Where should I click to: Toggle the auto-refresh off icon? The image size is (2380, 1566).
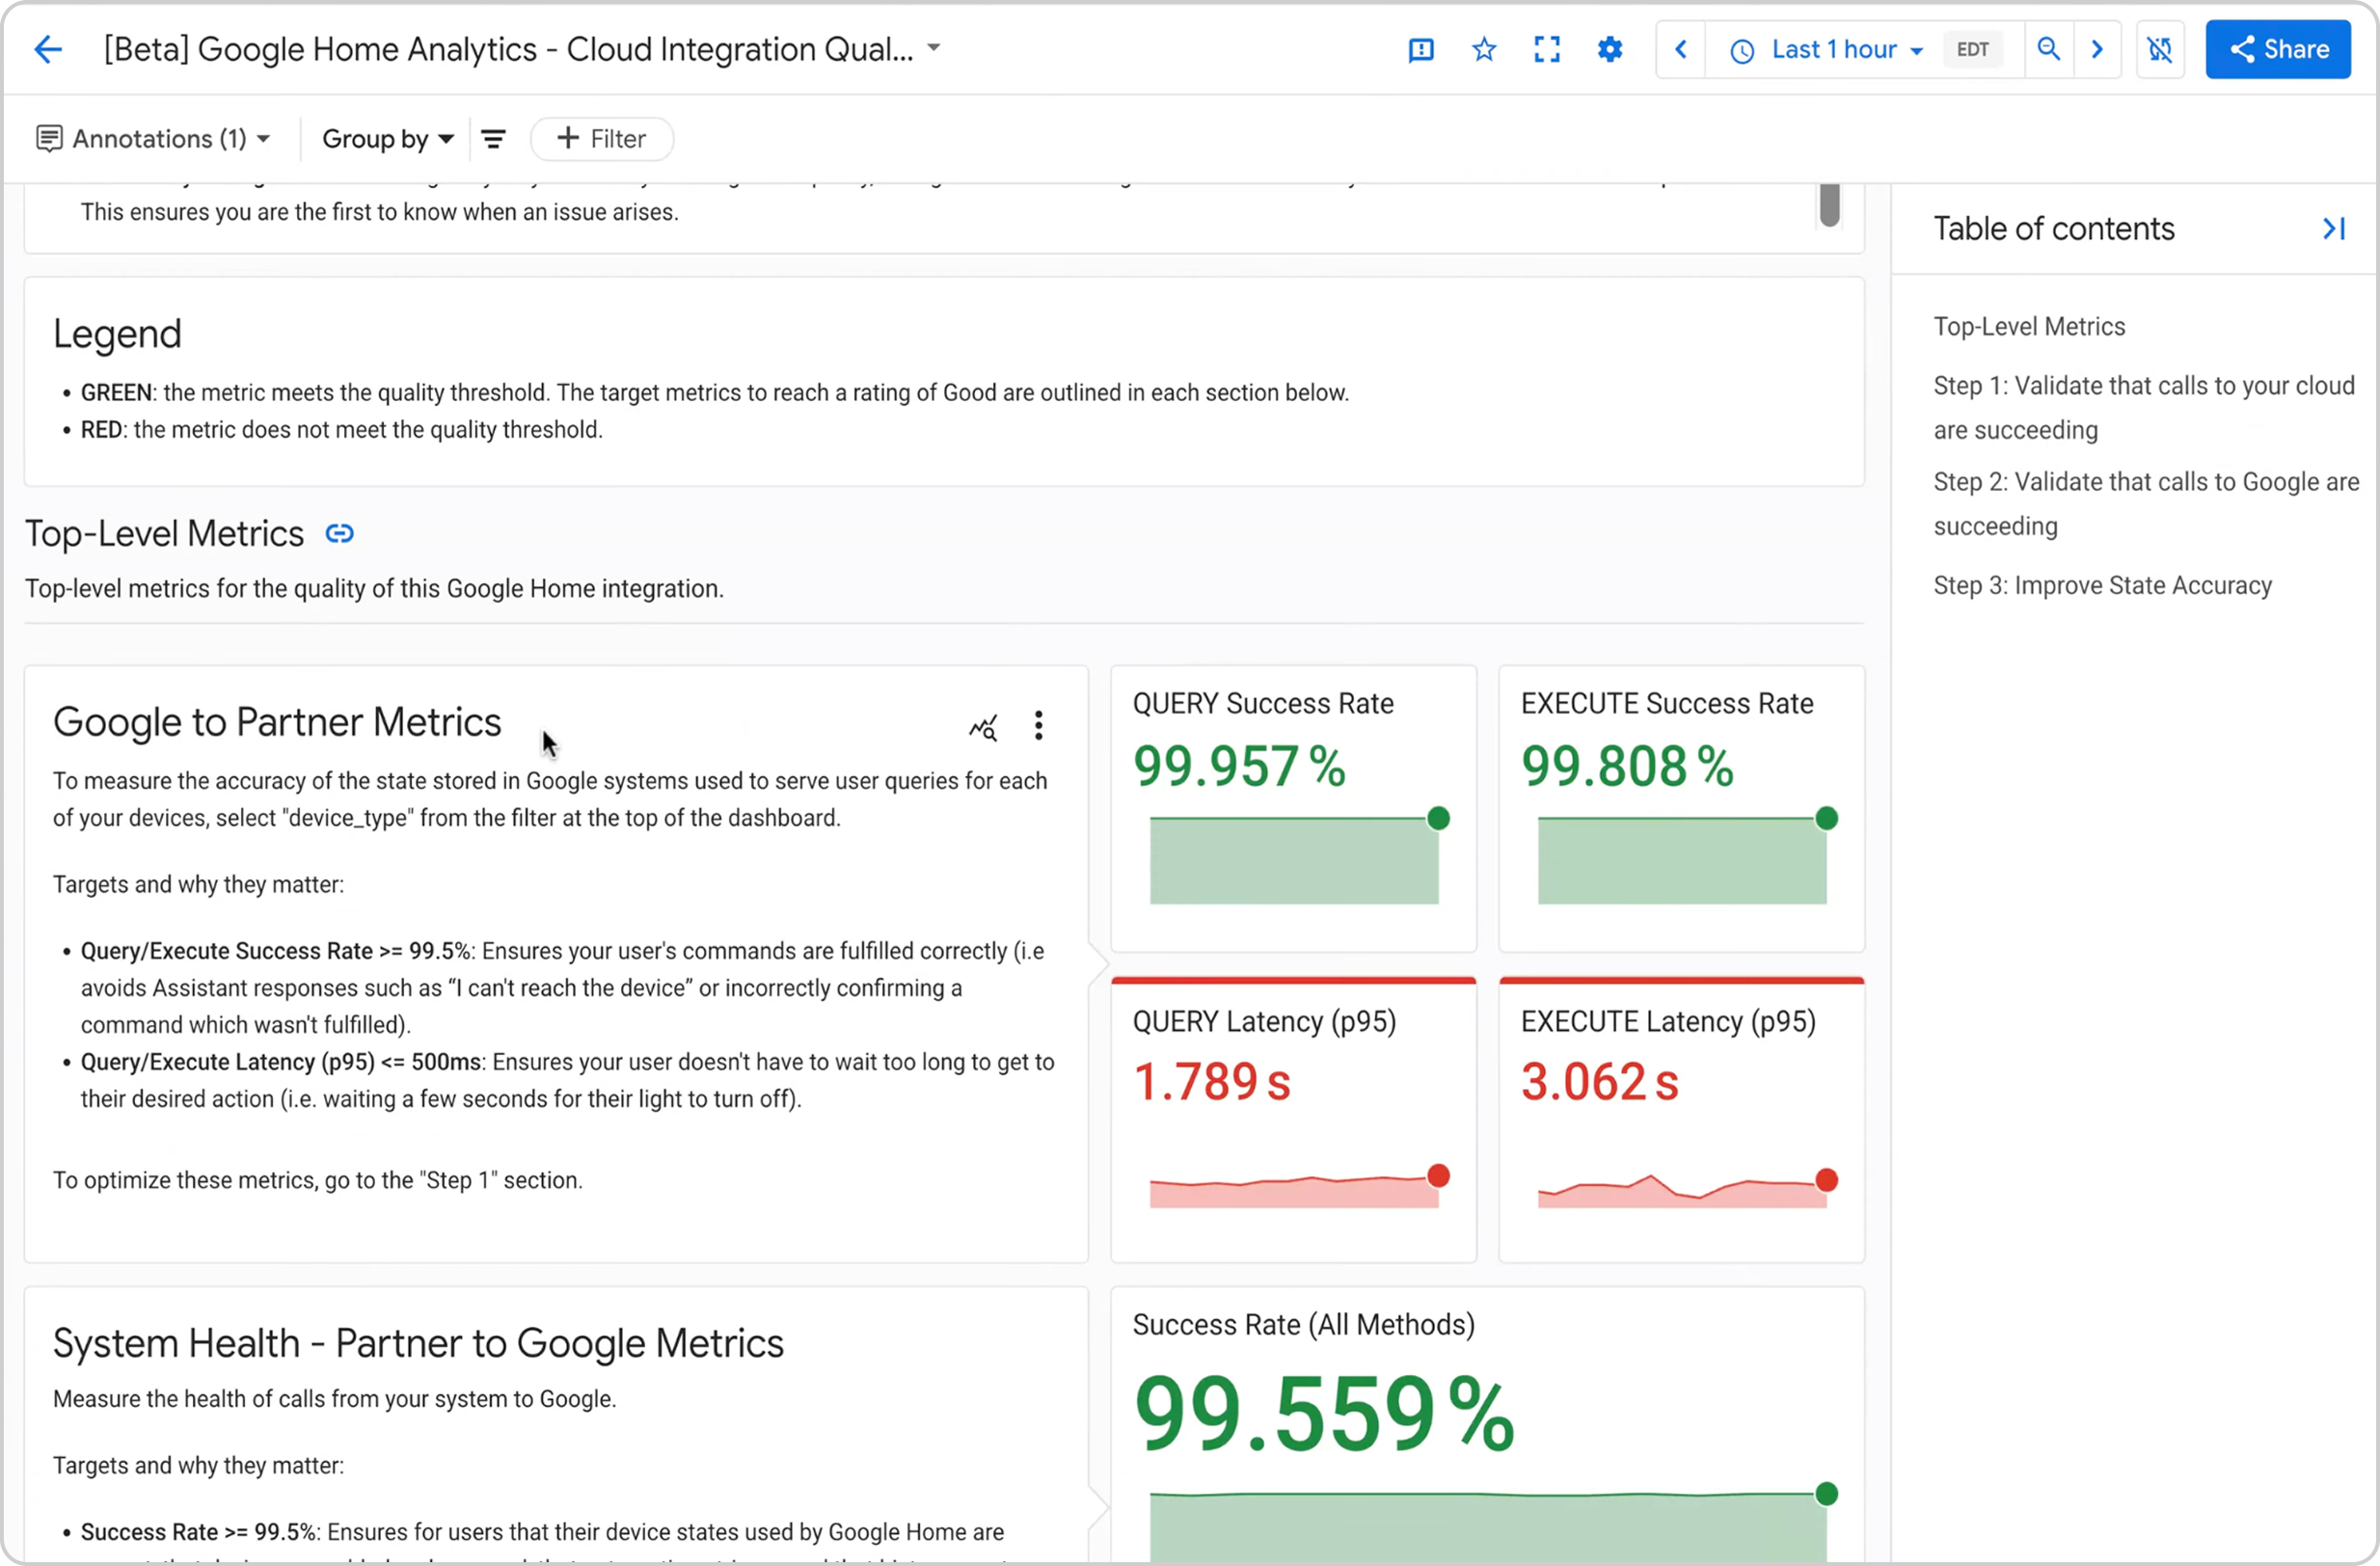click(x=2160, y=49)
